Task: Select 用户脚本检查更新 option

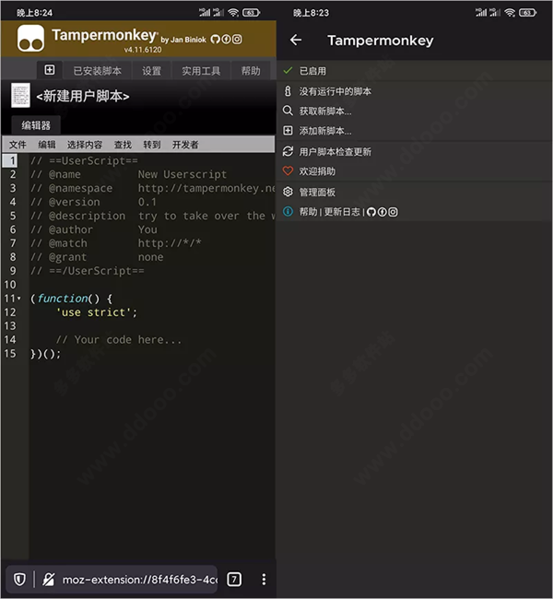Action: coord(414,152)
